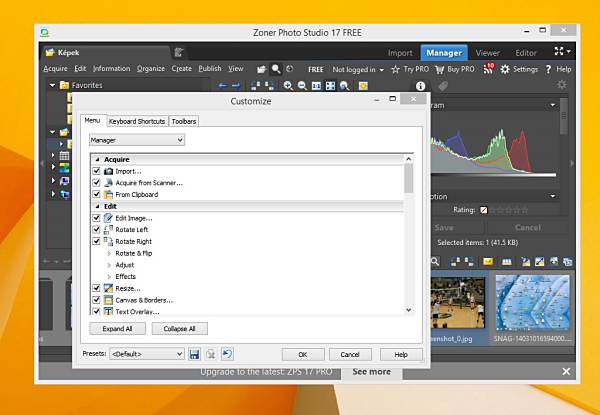Select the SNAG-14031016194000 thumbnail
The width and height of the screenshot is (600, 415).
coord(532,303)
